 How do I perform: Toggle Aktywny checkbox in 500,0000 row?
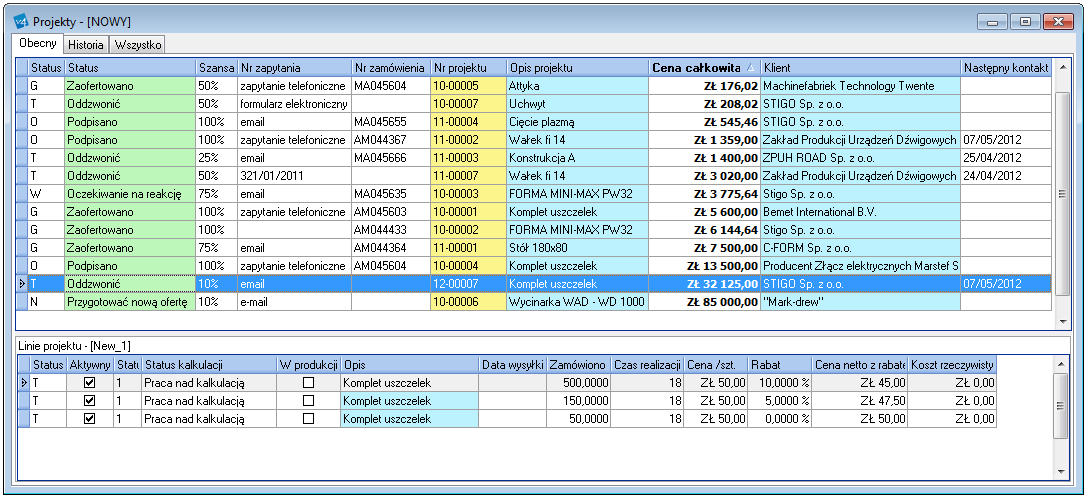coord(90,382)
